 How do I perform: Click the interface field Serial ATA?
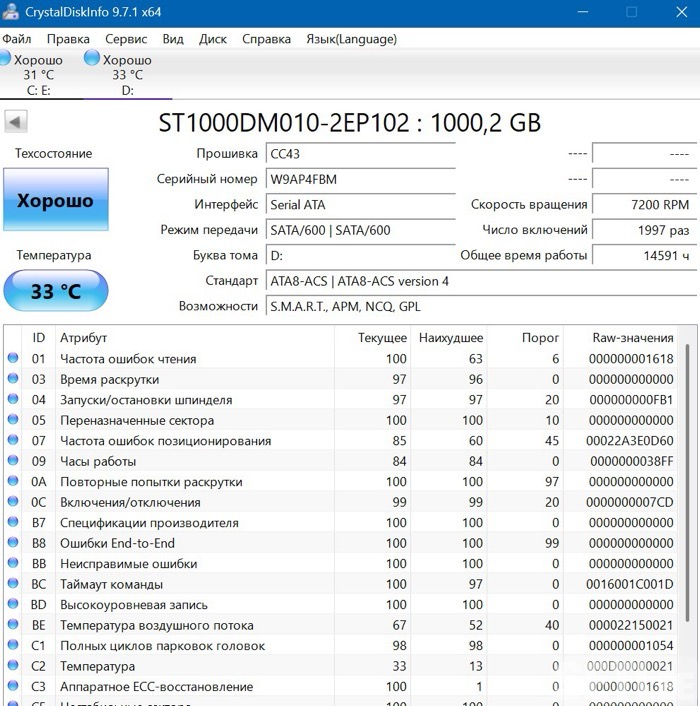click(x=361, y=205)
